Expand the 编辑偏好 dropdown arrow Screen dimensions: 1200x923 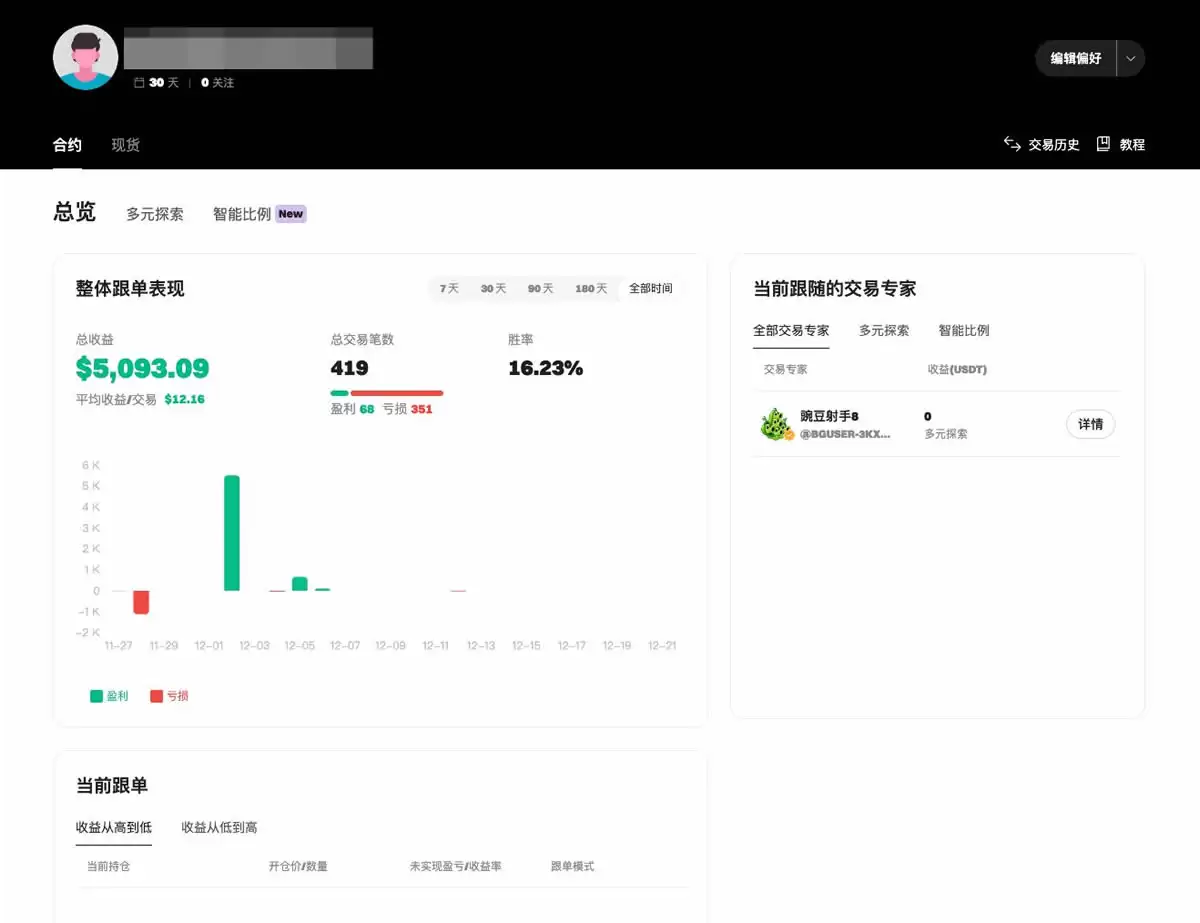coord(1130,58)
